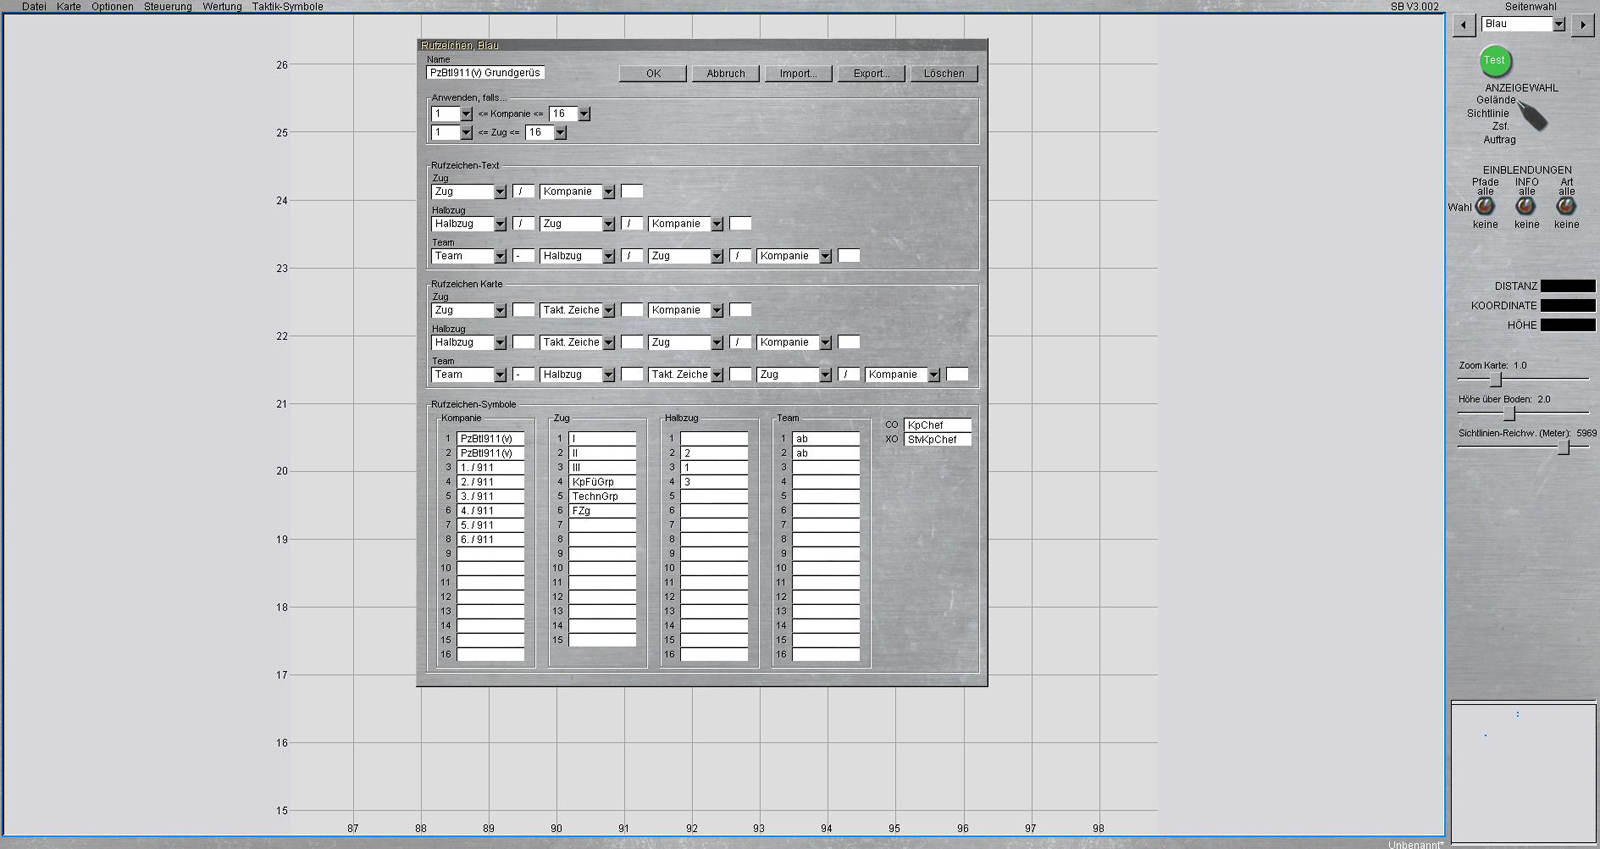1600x849 pixels.
Task: Open the Steuerung menu
Action: (x=167, y=7)
